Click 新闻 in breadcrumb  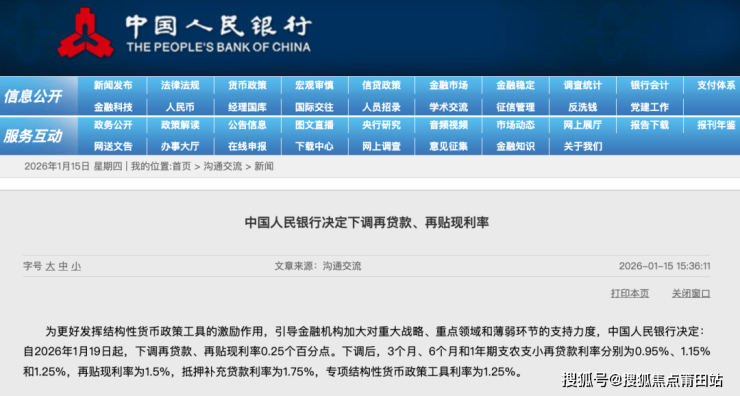point(264,167)
